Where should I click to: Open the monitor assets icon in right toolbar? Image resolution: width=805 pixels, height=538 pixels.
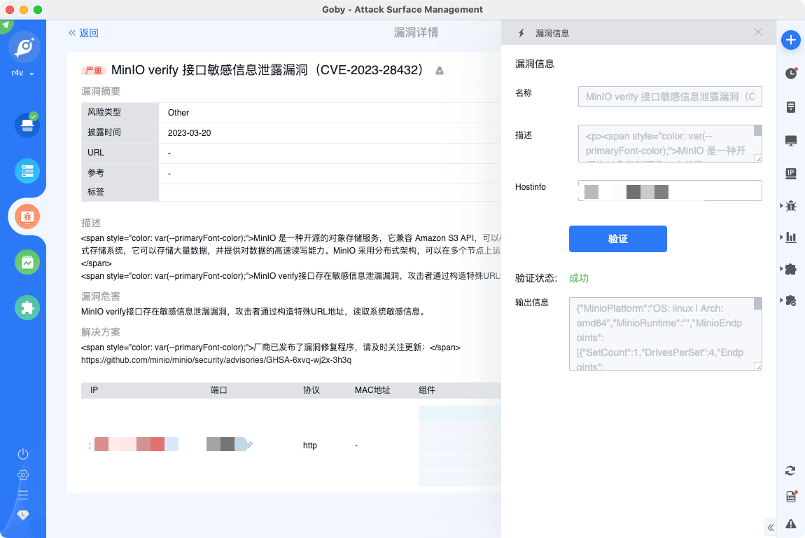coord(791,140)
